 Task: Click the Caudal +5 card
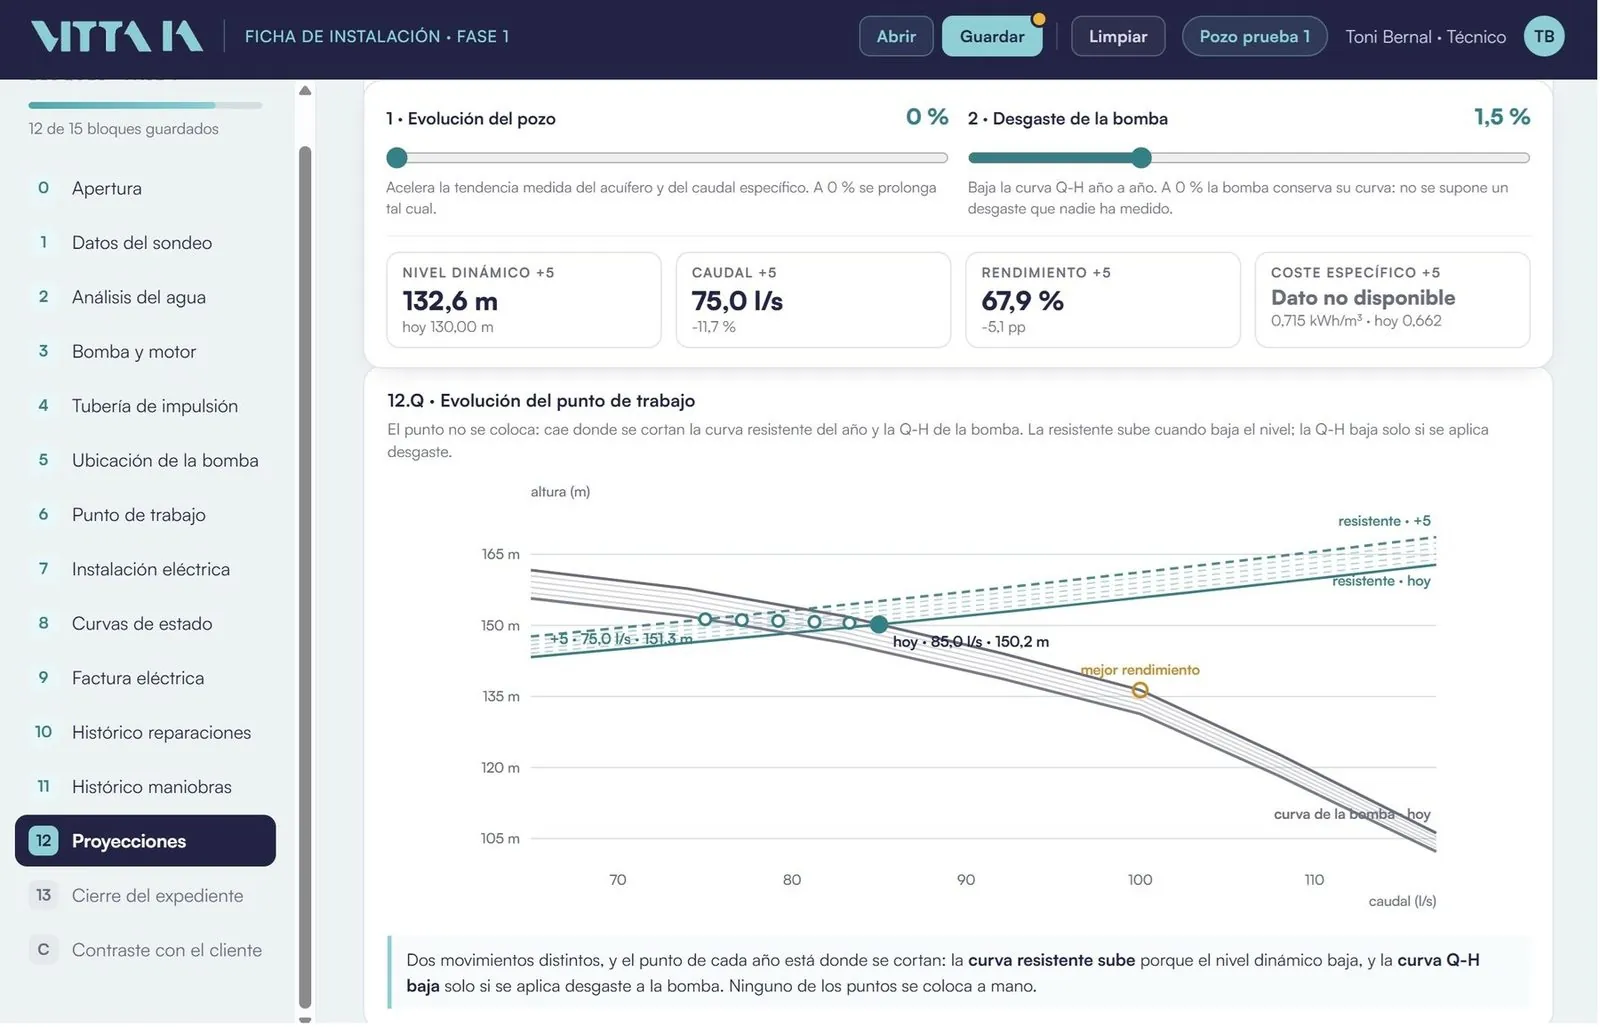point(813,300)
